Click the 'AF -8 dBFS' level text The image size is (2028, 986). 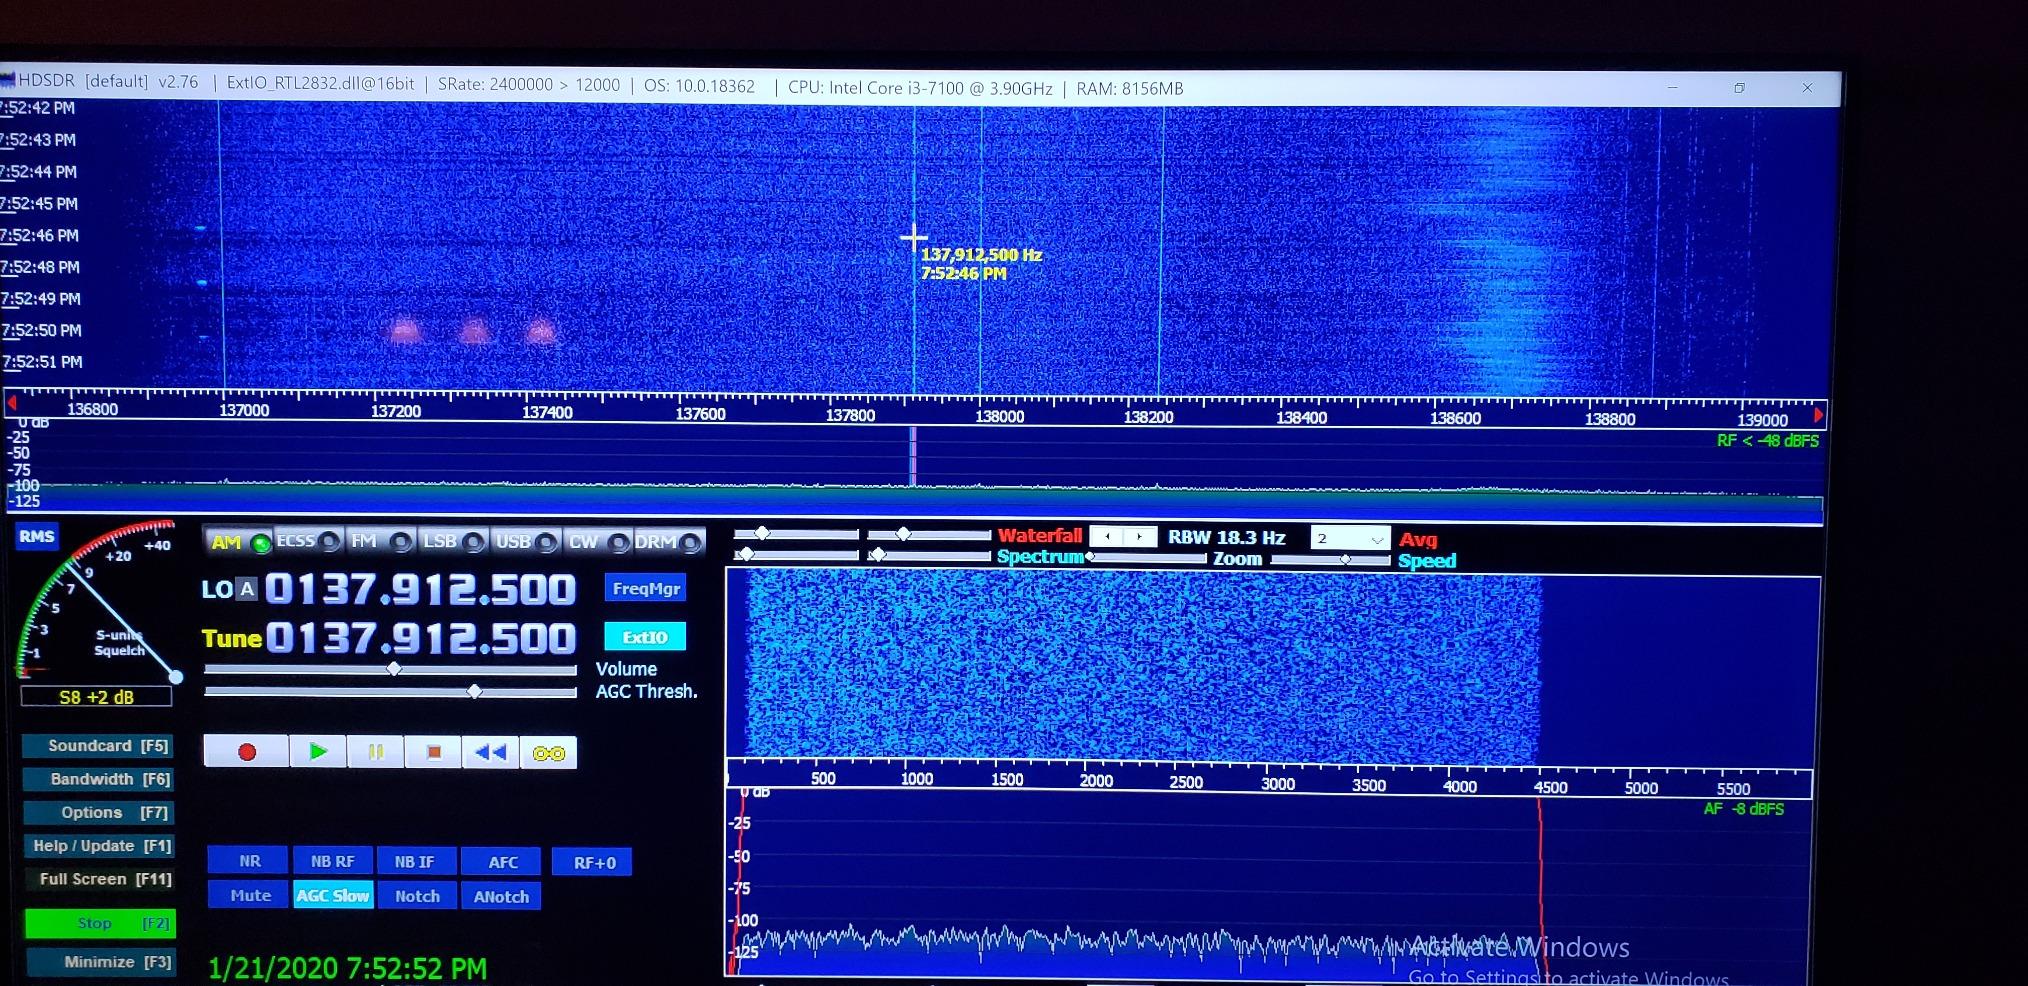[x=1743, y=809]
